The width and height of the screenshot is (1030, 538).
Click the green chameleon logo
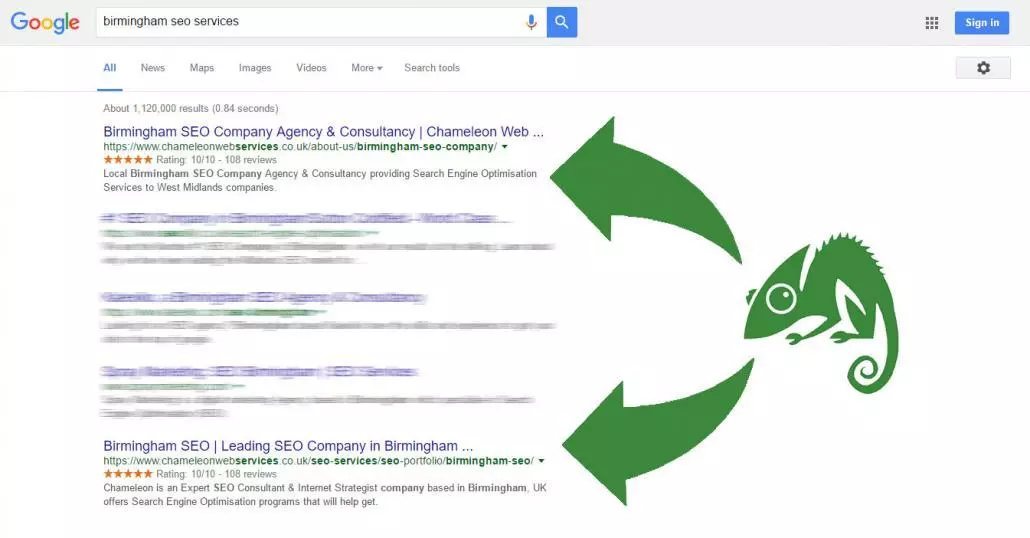click(x=821, y=313)
